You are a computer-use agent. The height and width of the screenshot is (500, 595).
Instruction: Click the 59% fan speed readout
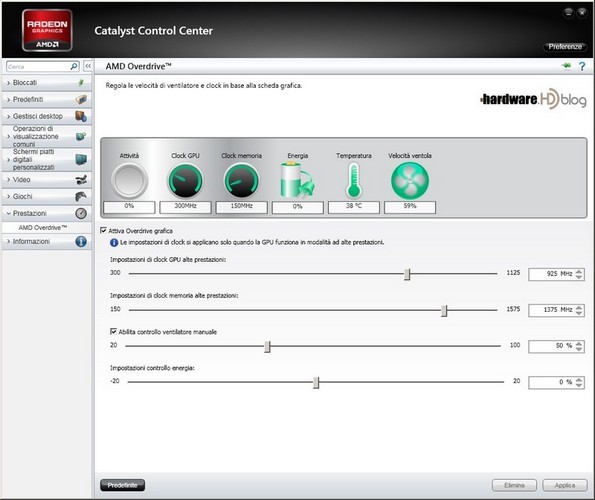(410, 207)
